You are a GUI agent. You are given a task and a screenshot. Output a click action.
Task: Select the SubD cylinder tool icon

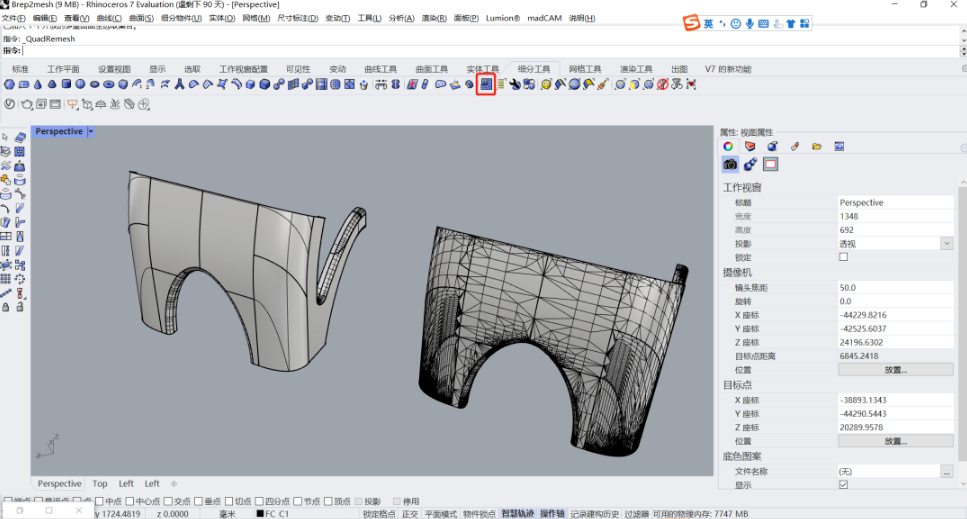point(66,84)
